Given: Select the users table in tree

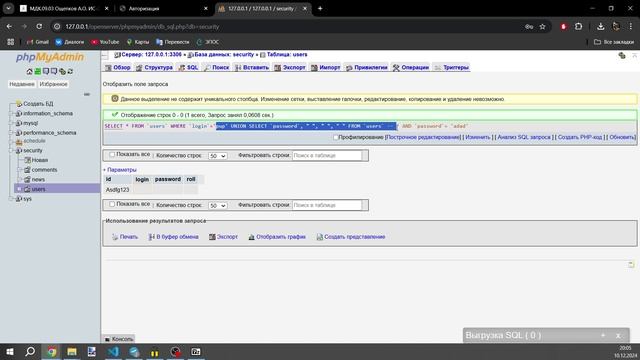Looking at the screenshot, I should pos(38,189).
